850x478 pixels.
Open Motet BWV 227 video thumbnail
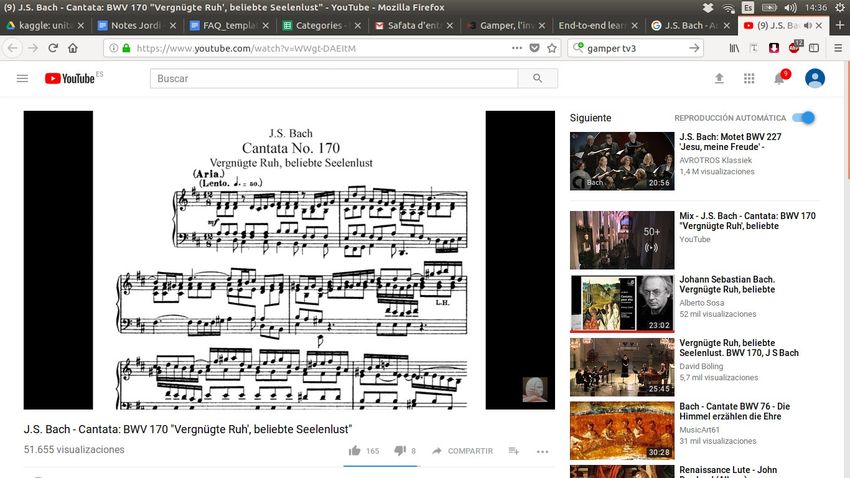[x=622, y=161]
